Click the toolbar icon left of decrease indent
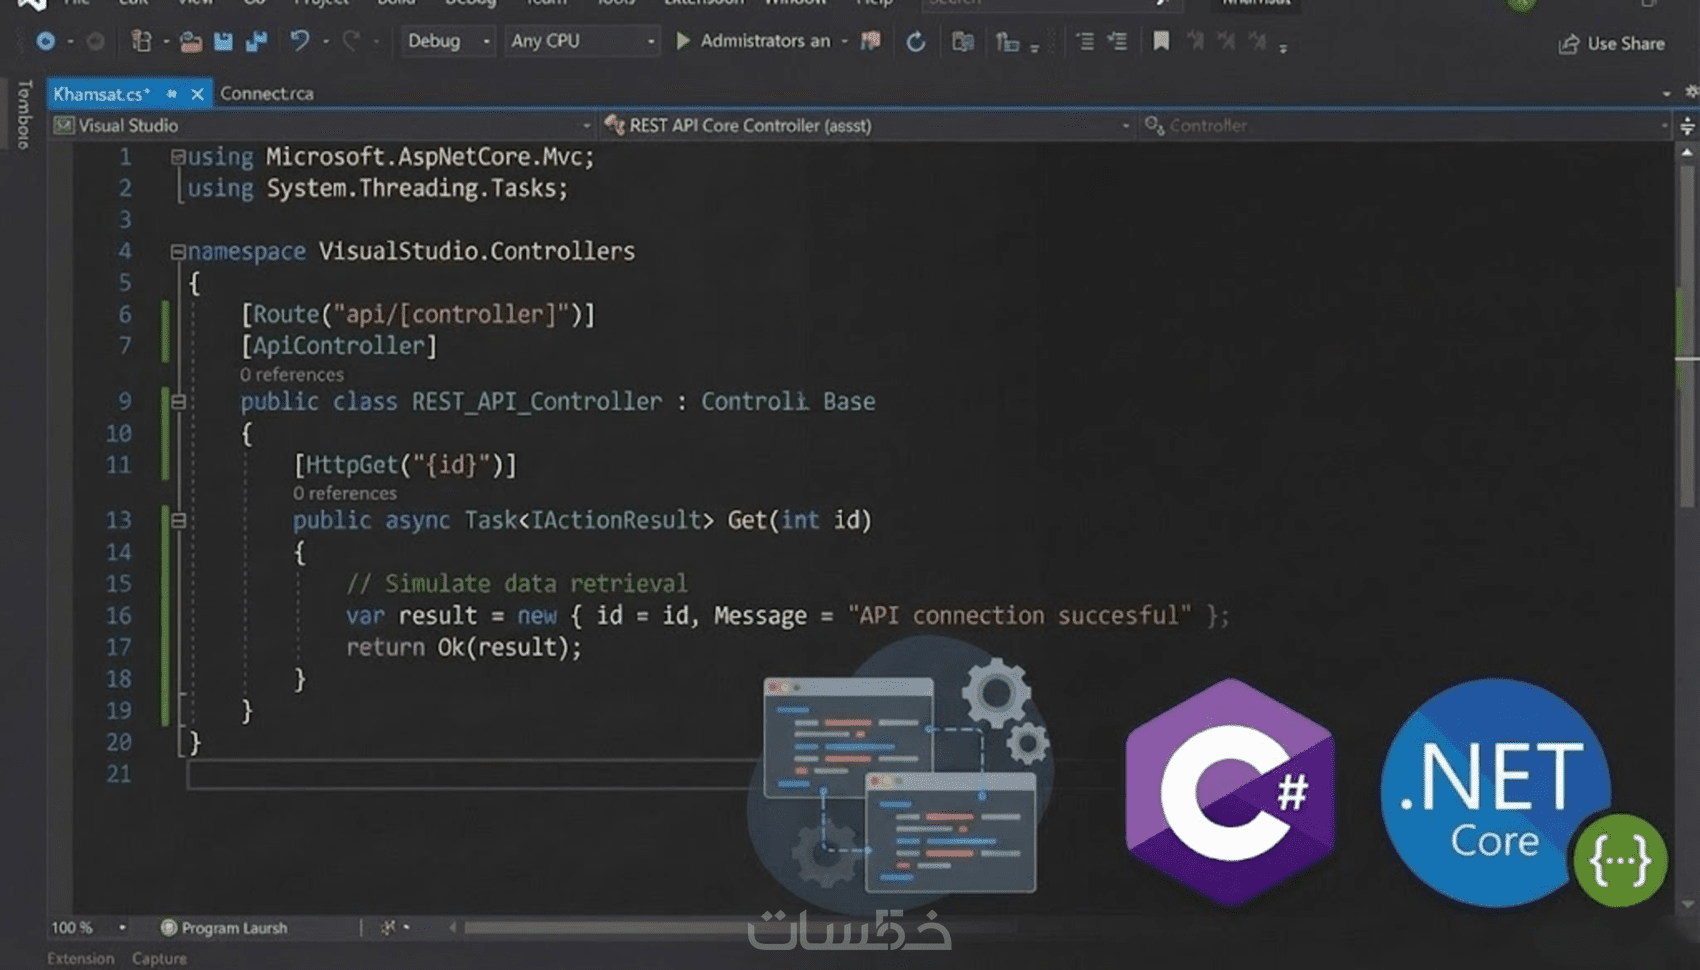 click(1007, 42)
